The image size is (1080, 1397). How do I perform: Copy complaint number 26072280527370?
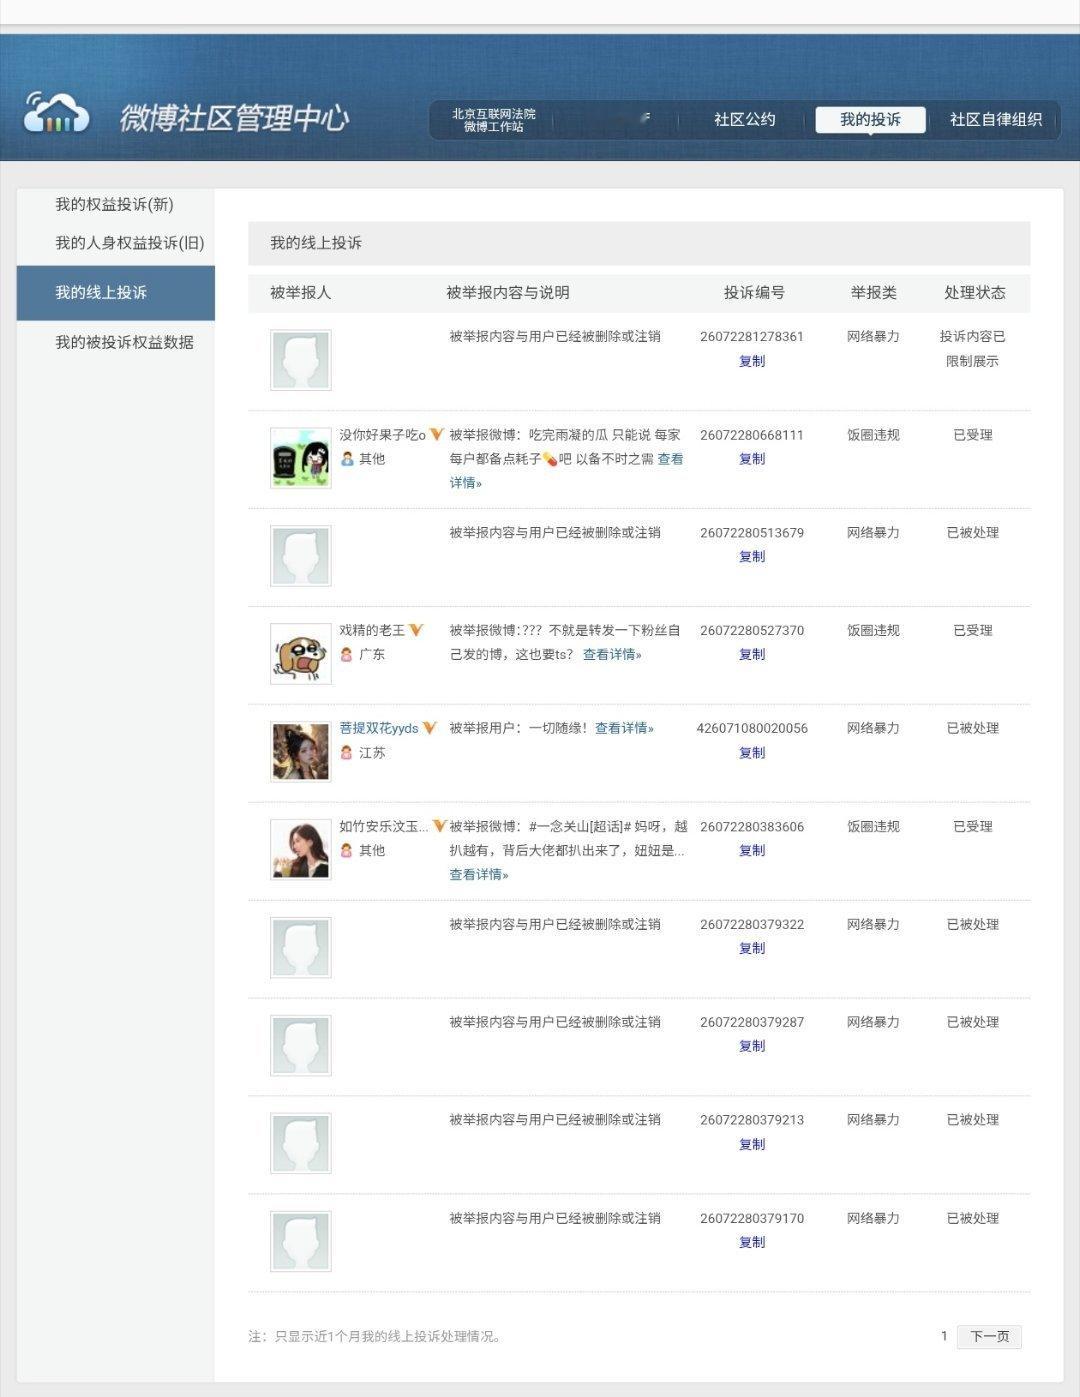coord(752,655)
